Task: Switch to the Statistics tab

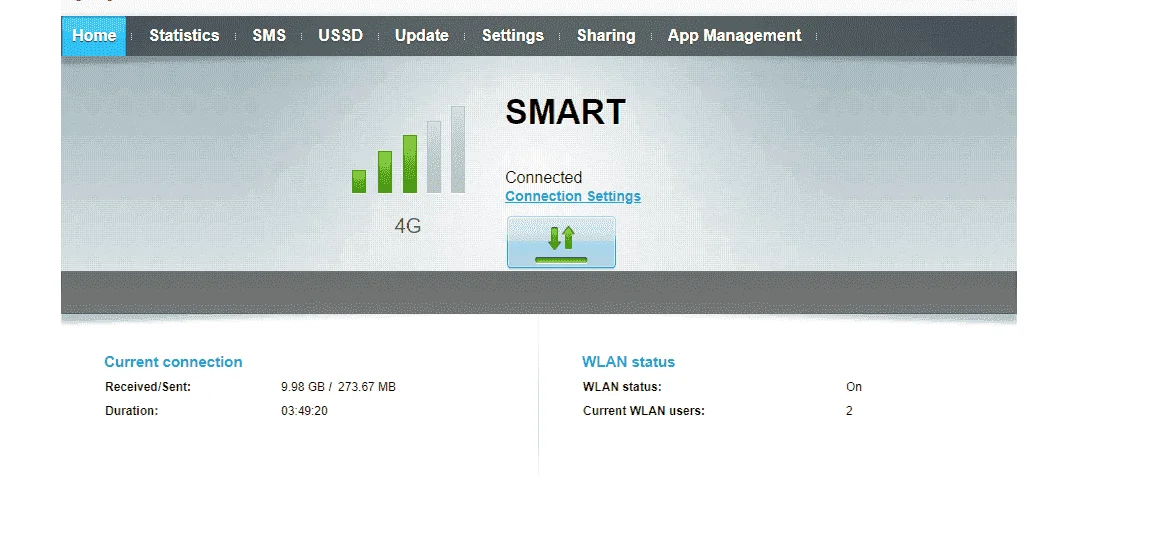Action: pyautogui.click(x=184, y=35)
